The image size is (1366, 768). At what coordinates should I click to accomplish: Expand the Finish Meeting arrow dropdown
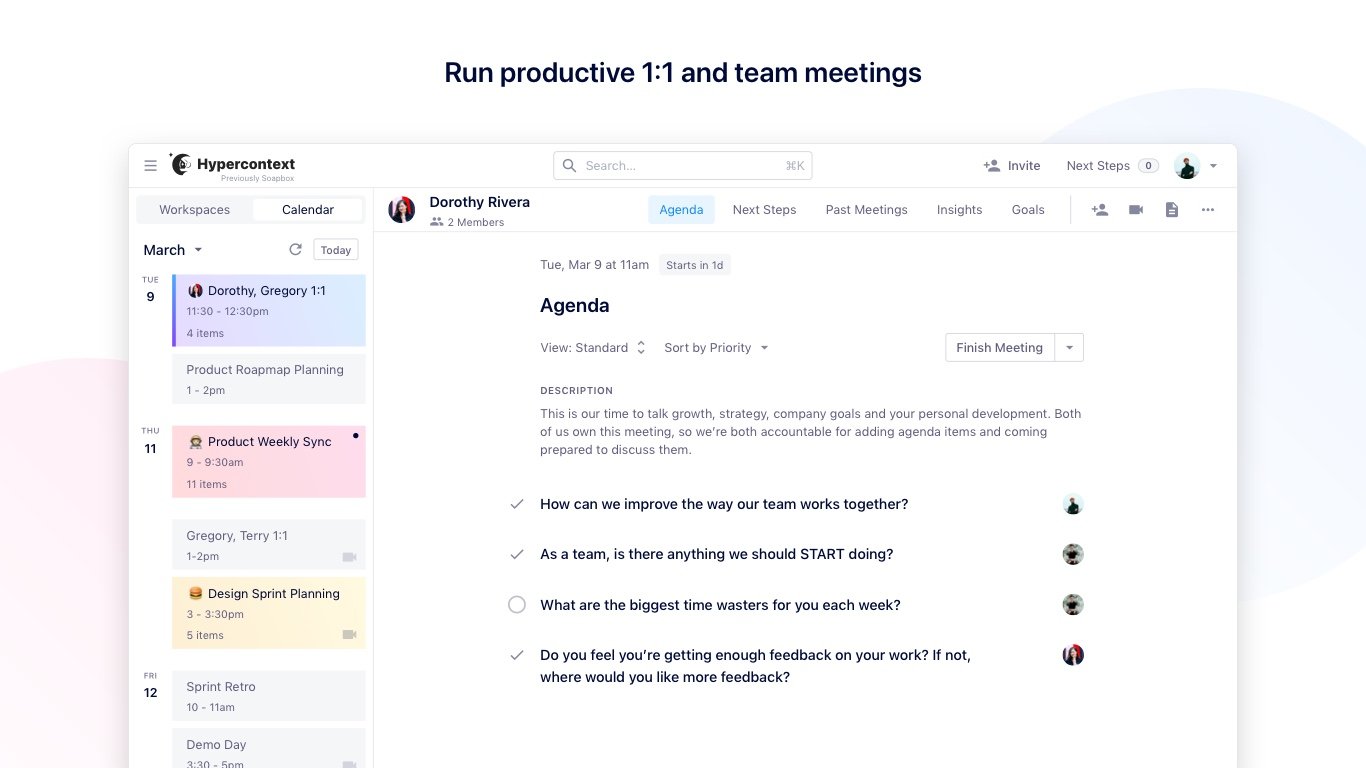(1069, 348)
